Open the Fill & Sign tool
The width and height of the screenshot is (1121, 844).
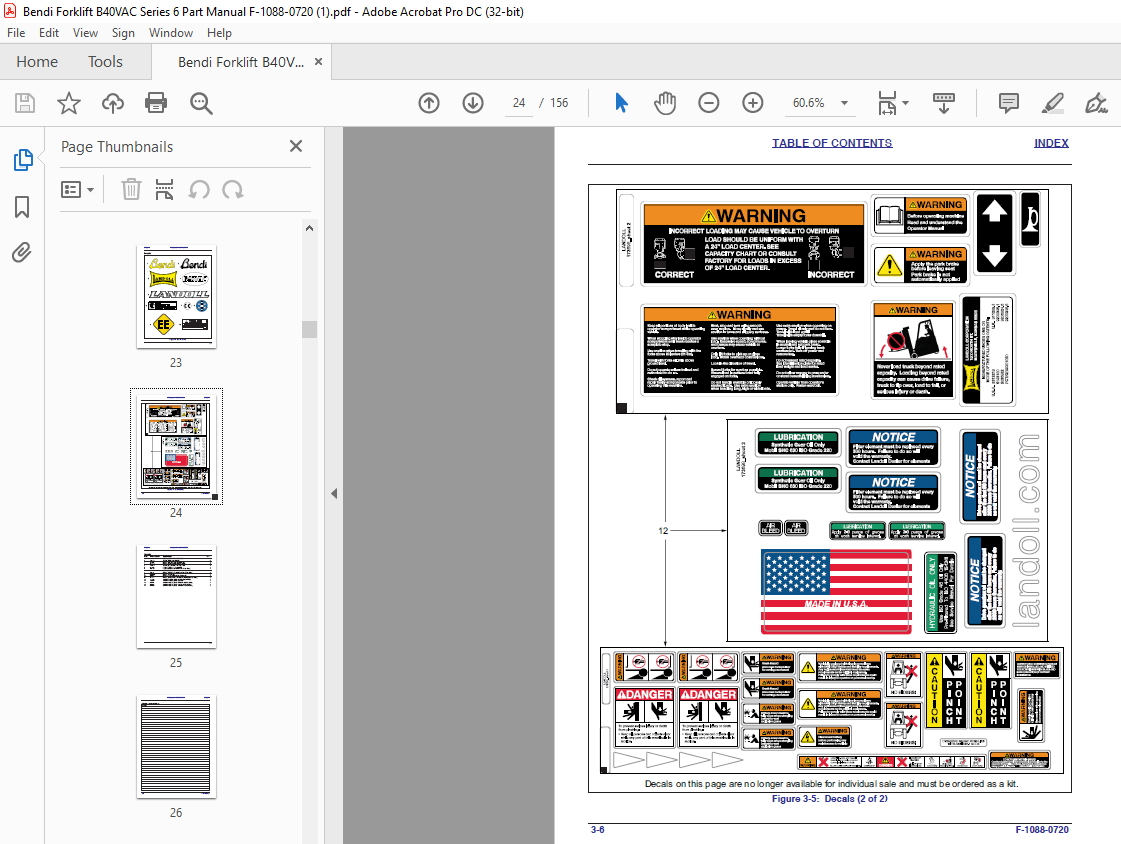[1096, 103]
